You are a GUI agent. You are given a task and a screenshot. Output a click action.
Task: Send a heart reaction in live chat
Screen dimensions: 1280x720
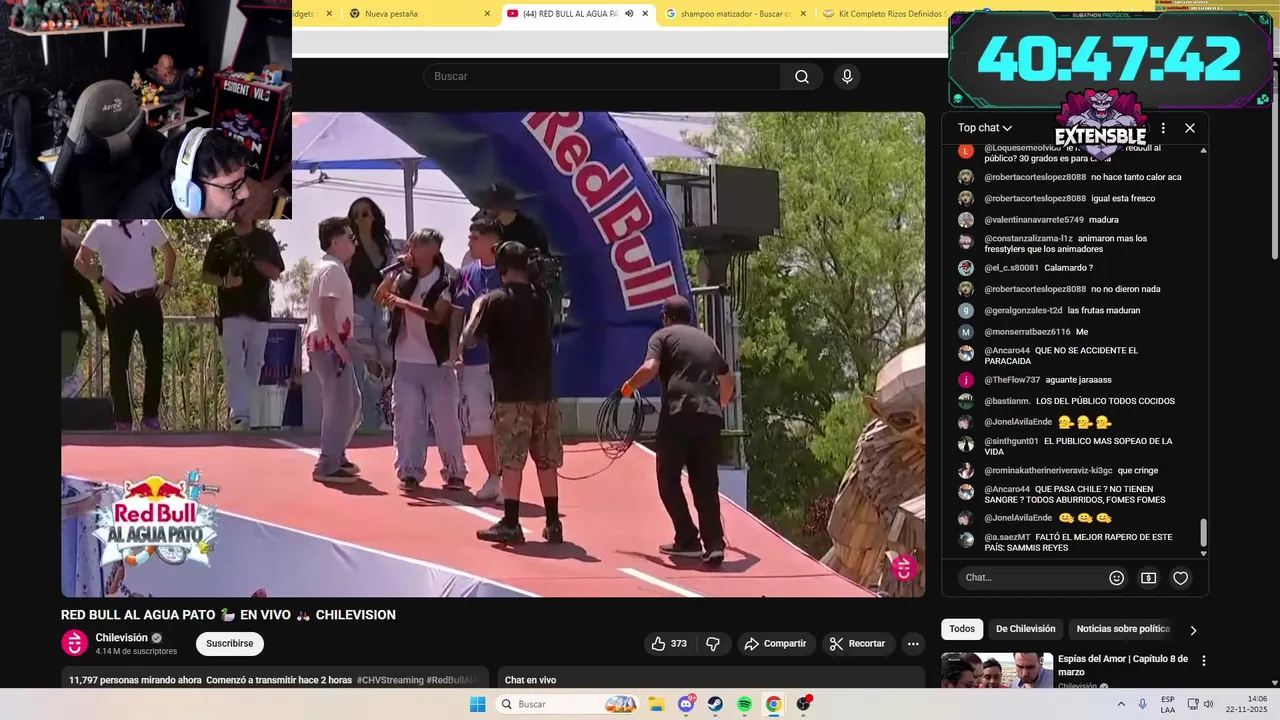click(x=1181, y=578)
